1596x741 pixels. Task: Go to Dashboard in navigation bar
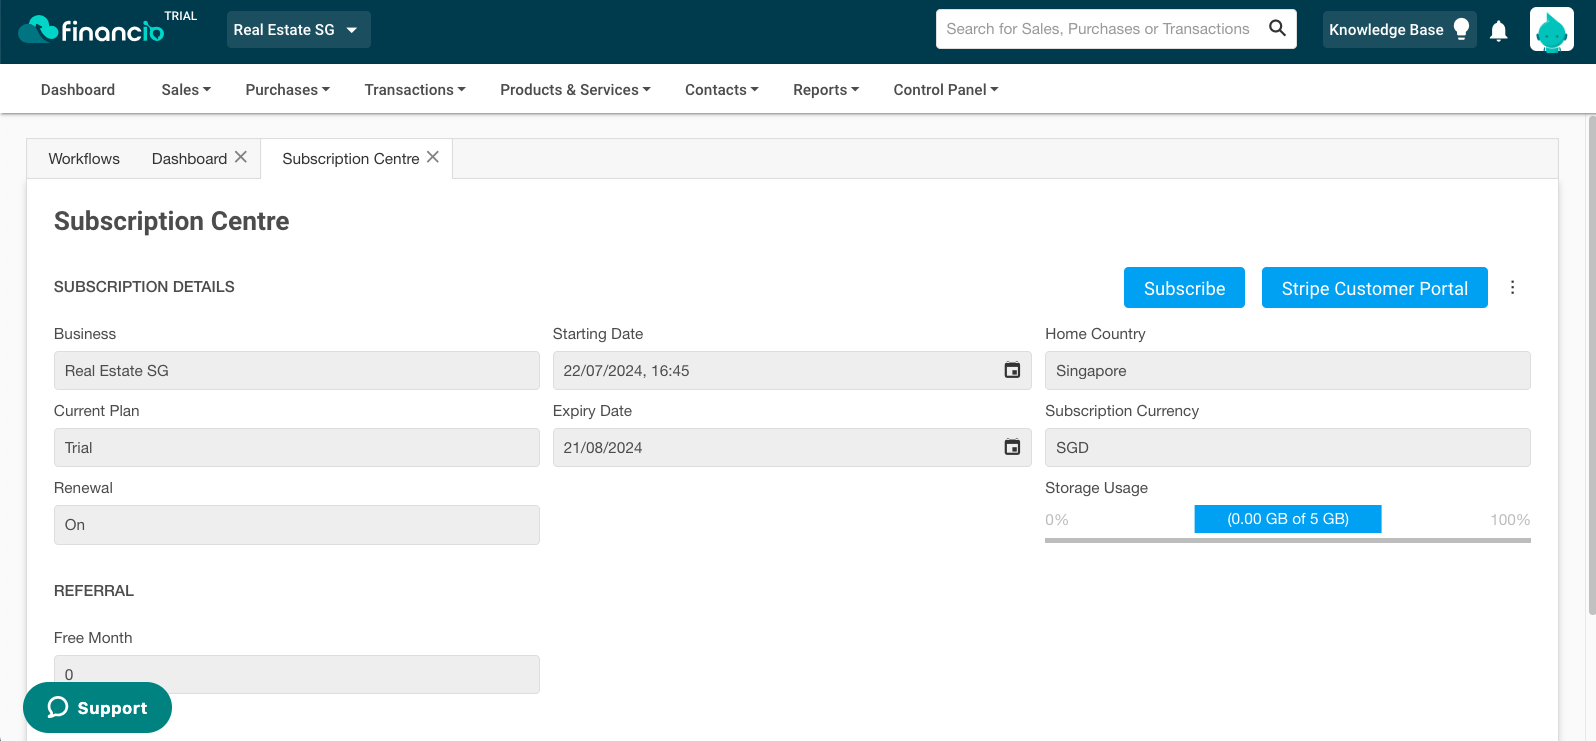pyautogui.click(x=78, y=90)
